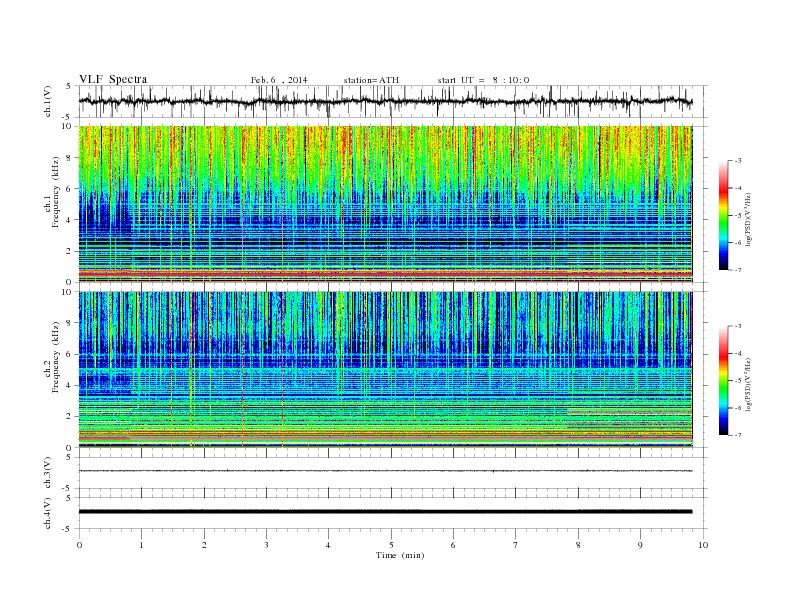
Task: Click the ch.2 spectrogram plot
Action: click(385, 369)
